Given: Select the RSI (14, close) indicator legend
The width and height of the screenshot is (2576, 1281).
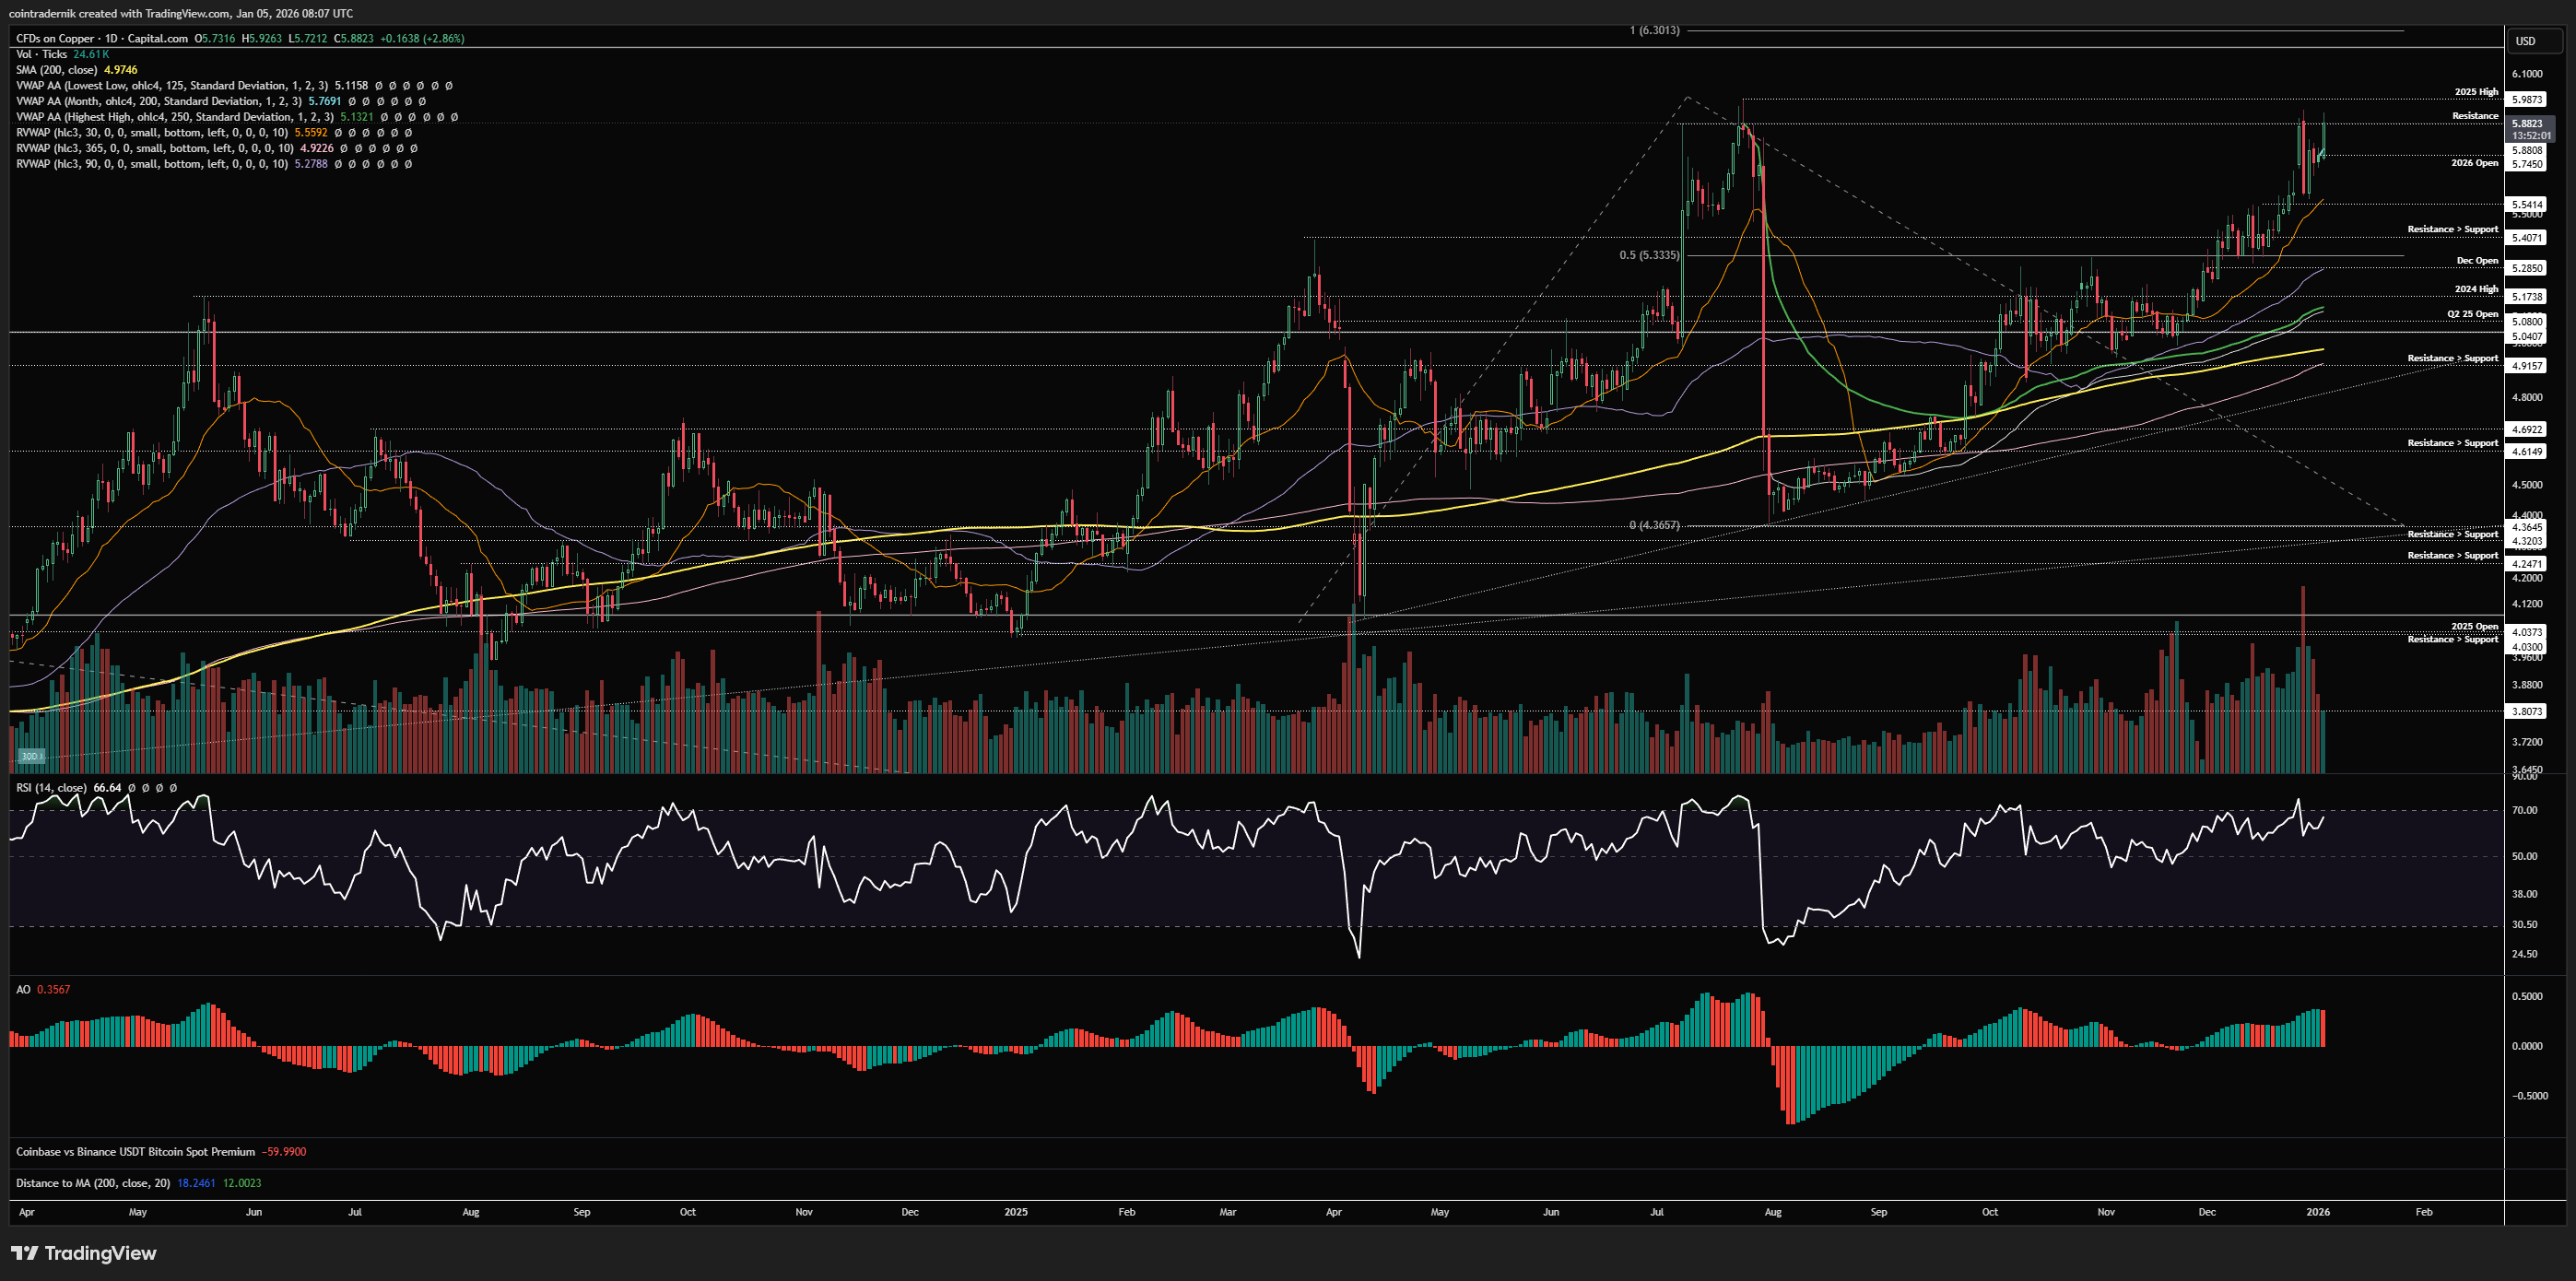Looking at the screenshot, I should tap(51, 788).
